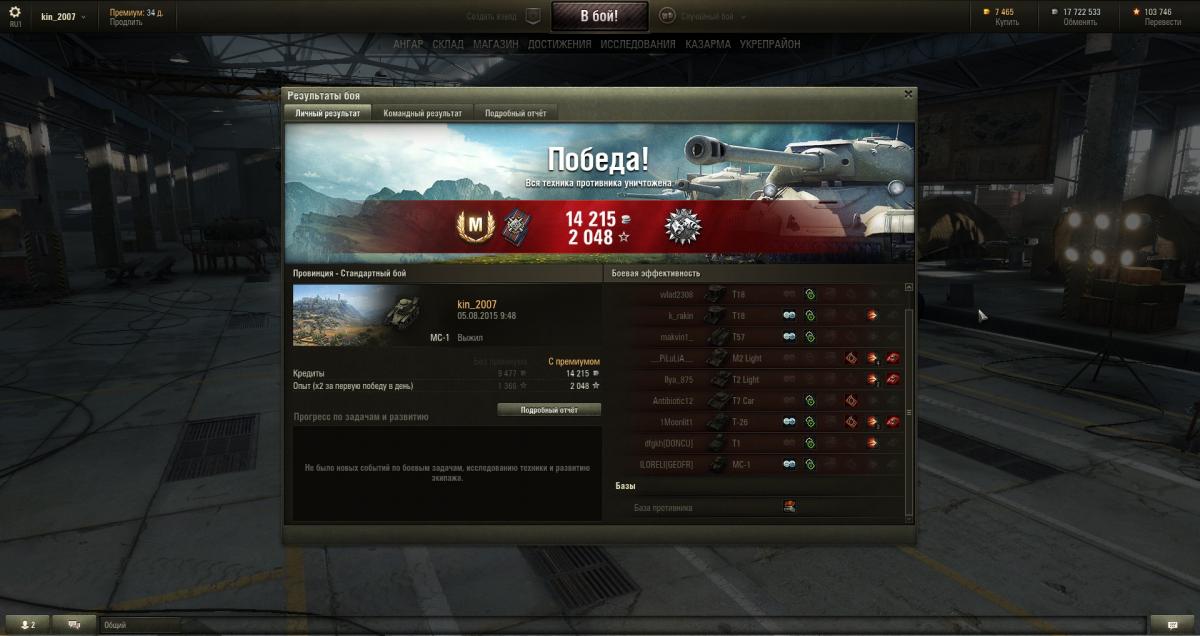The width and height of the screenshot is (1200, 636).
Task: Click the platoon shield icon beside Создать взвод
Action: click(x=534, y=16)
